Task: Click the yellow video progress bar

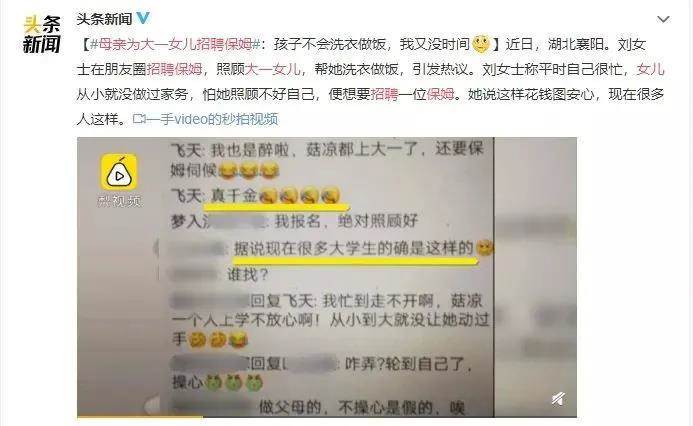Action: pos(140,416)
